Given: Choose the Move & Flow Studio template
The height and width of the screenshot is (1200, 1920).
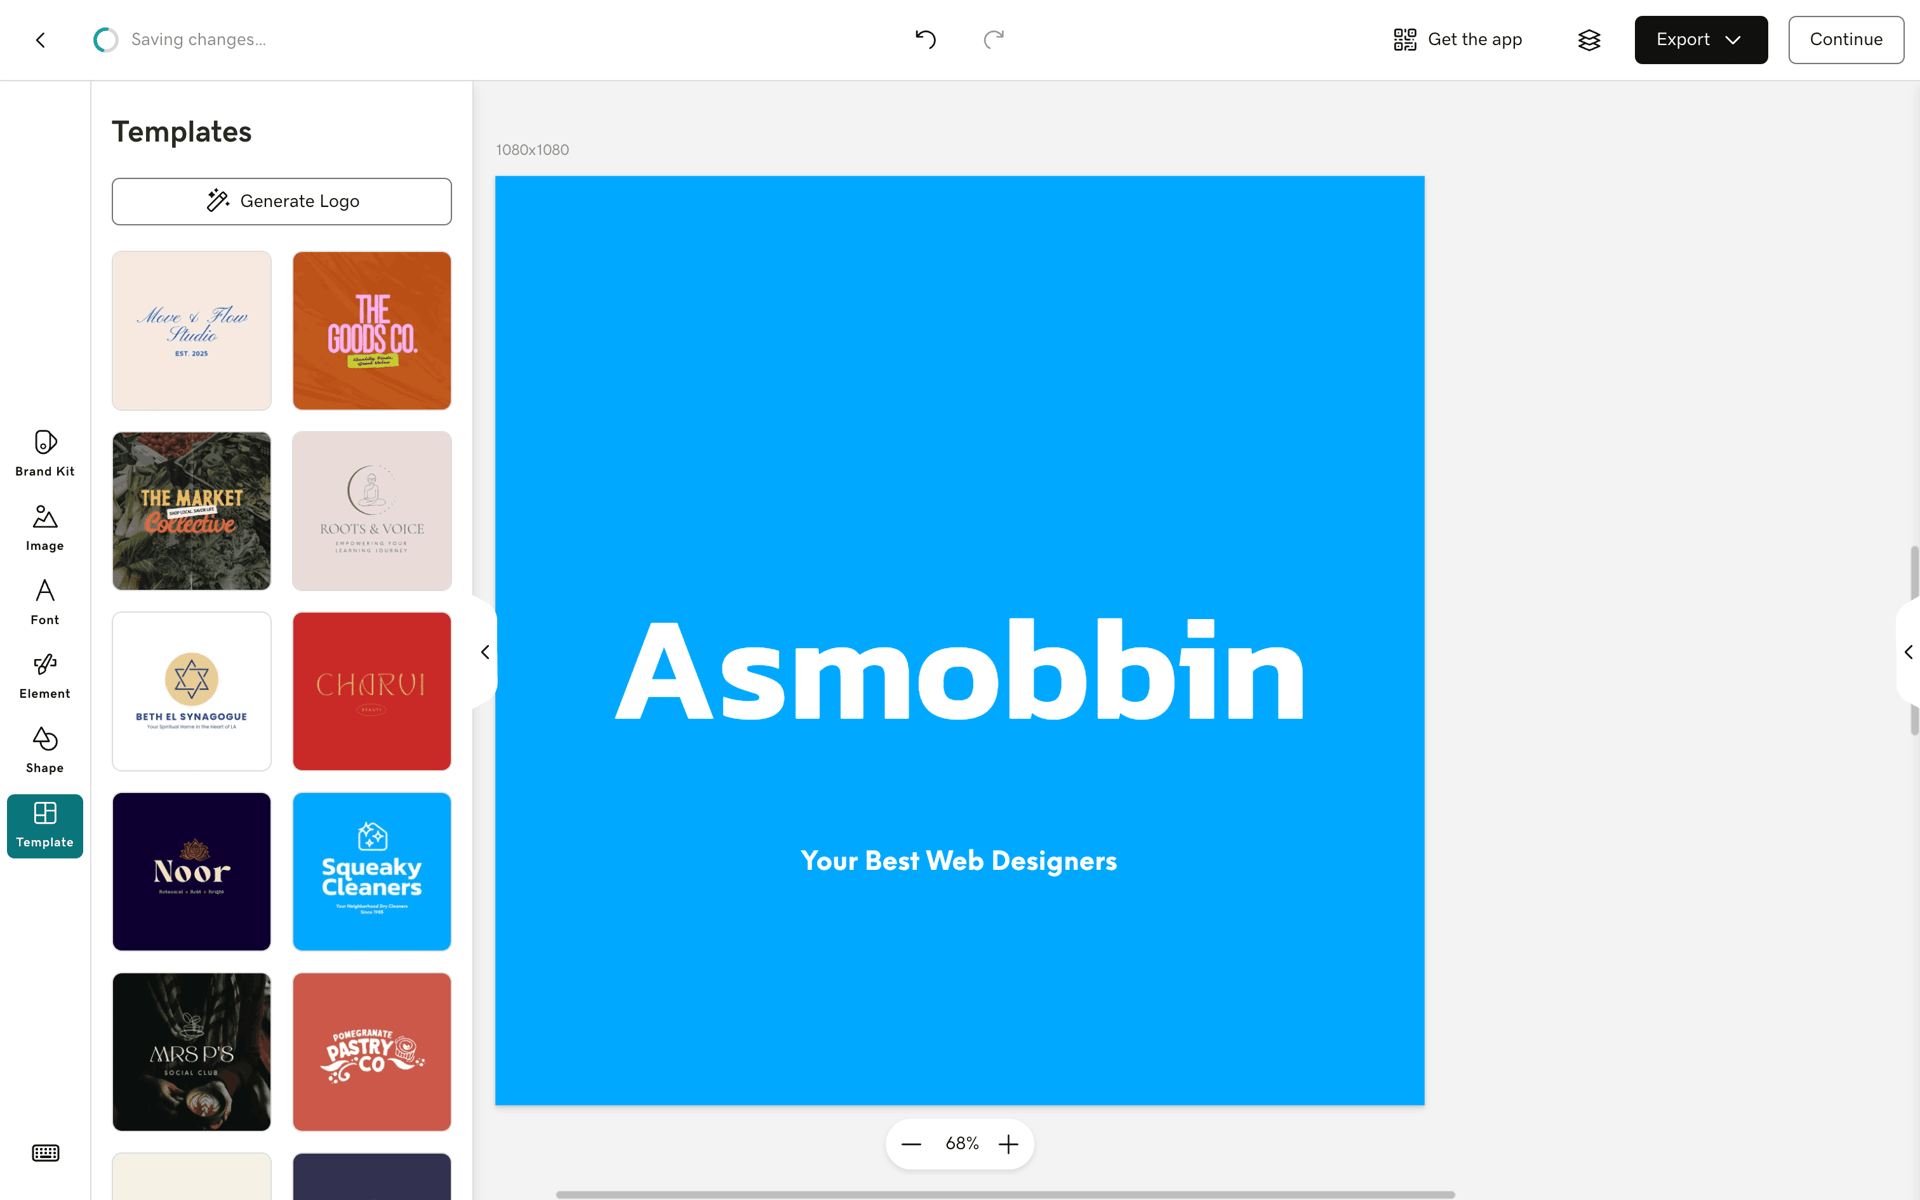Looking at the screenshot, I should coord(192,331).
